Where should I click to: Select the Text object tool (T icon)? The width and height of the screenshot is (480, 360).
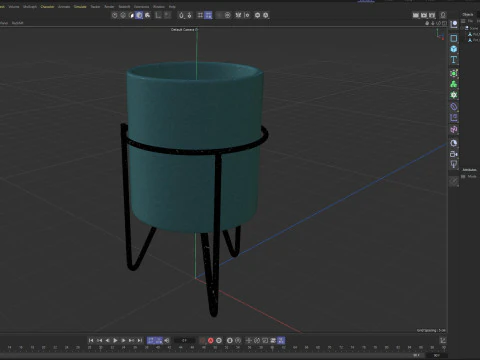point(454,60)
